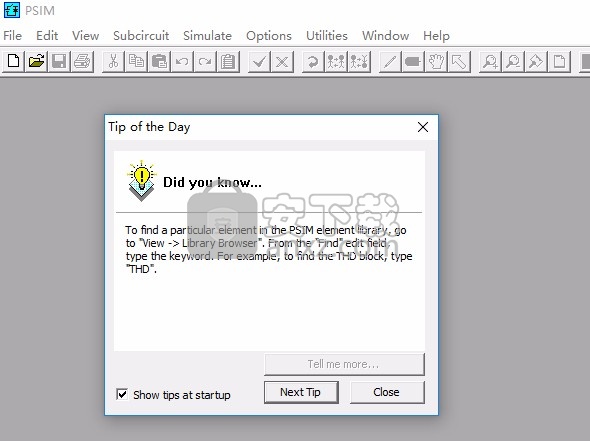Image resolution: width=590 pixels, height=441 pixels.
Task: Click the New file toolbar icon
Action: 14,61
